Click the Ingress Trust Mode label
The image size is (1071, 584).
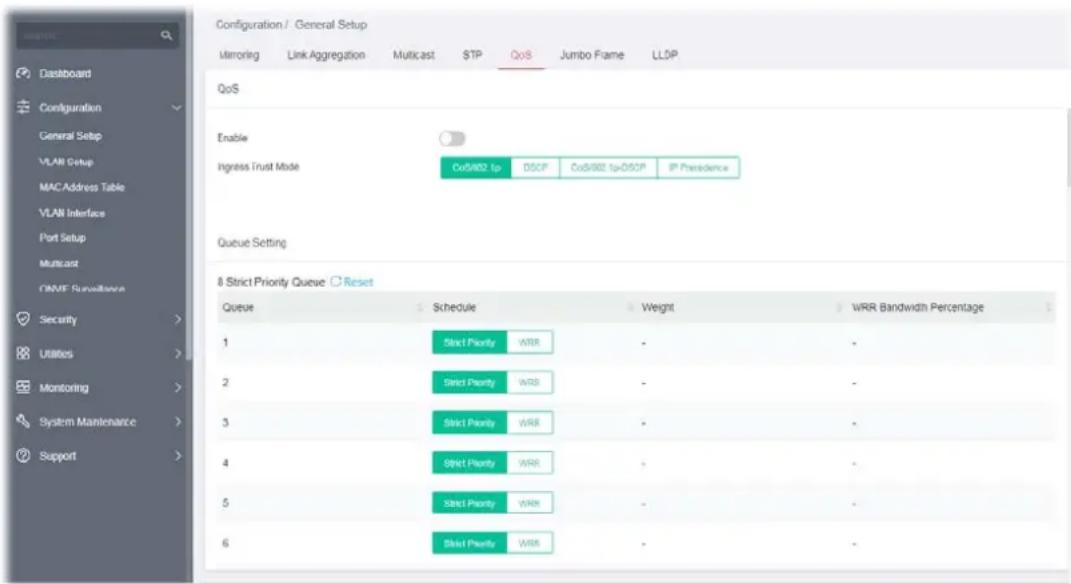point(258,167)
